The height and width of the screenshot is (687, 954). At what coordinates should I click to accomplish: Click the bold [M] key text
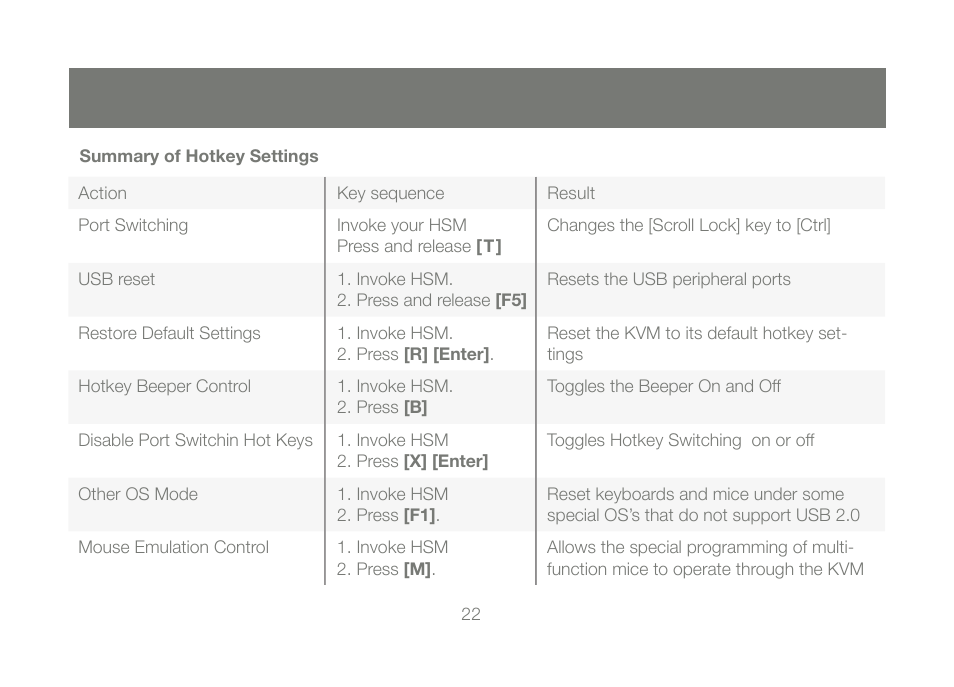pyautogui.click(x=417, y=570)
